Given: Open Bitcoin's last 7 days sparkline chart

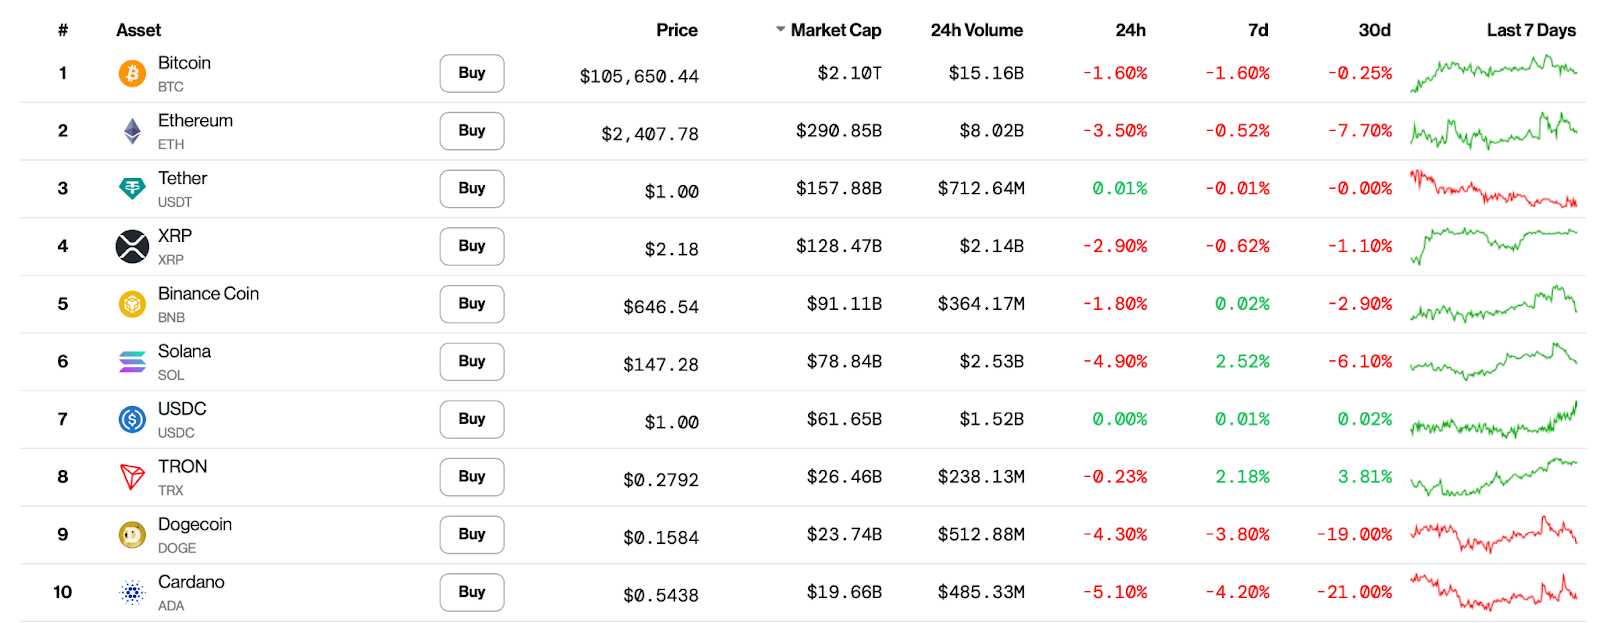Looking at the screenshot, I should [x=1493, y=72].
